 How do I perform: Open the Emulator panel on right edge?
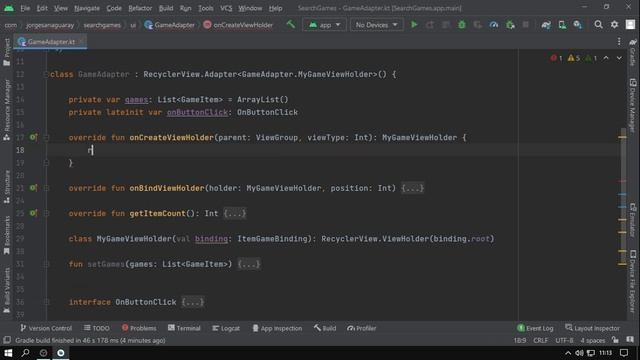coord(633,220)
